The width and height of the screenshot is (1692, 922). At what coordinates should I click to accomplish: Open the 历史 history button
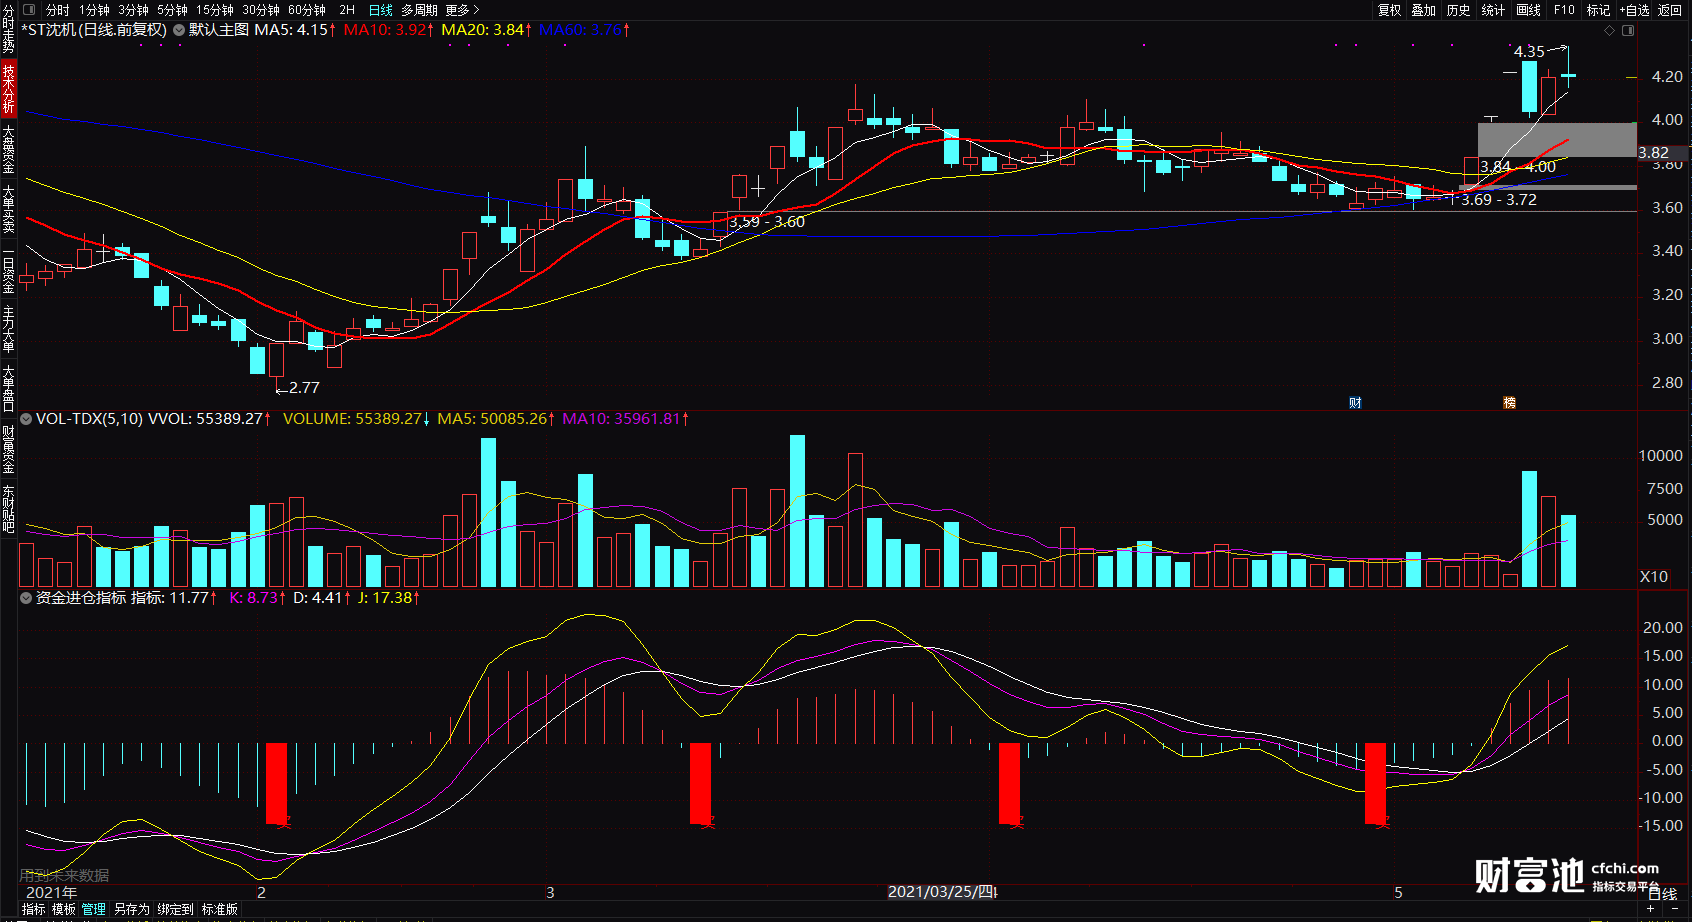(x=1459, y=10)
